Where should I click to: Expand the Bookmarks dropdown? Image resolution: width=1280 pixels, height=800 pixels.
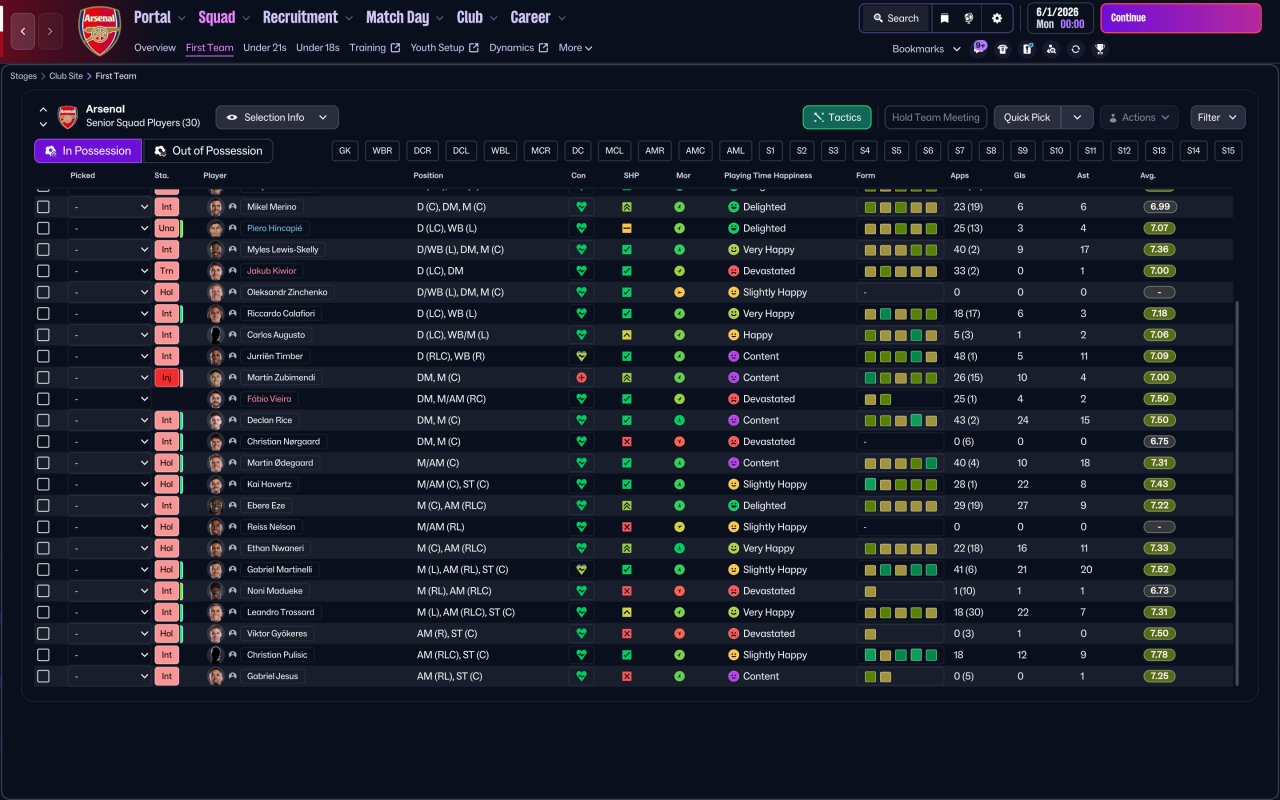coord(927,49)
